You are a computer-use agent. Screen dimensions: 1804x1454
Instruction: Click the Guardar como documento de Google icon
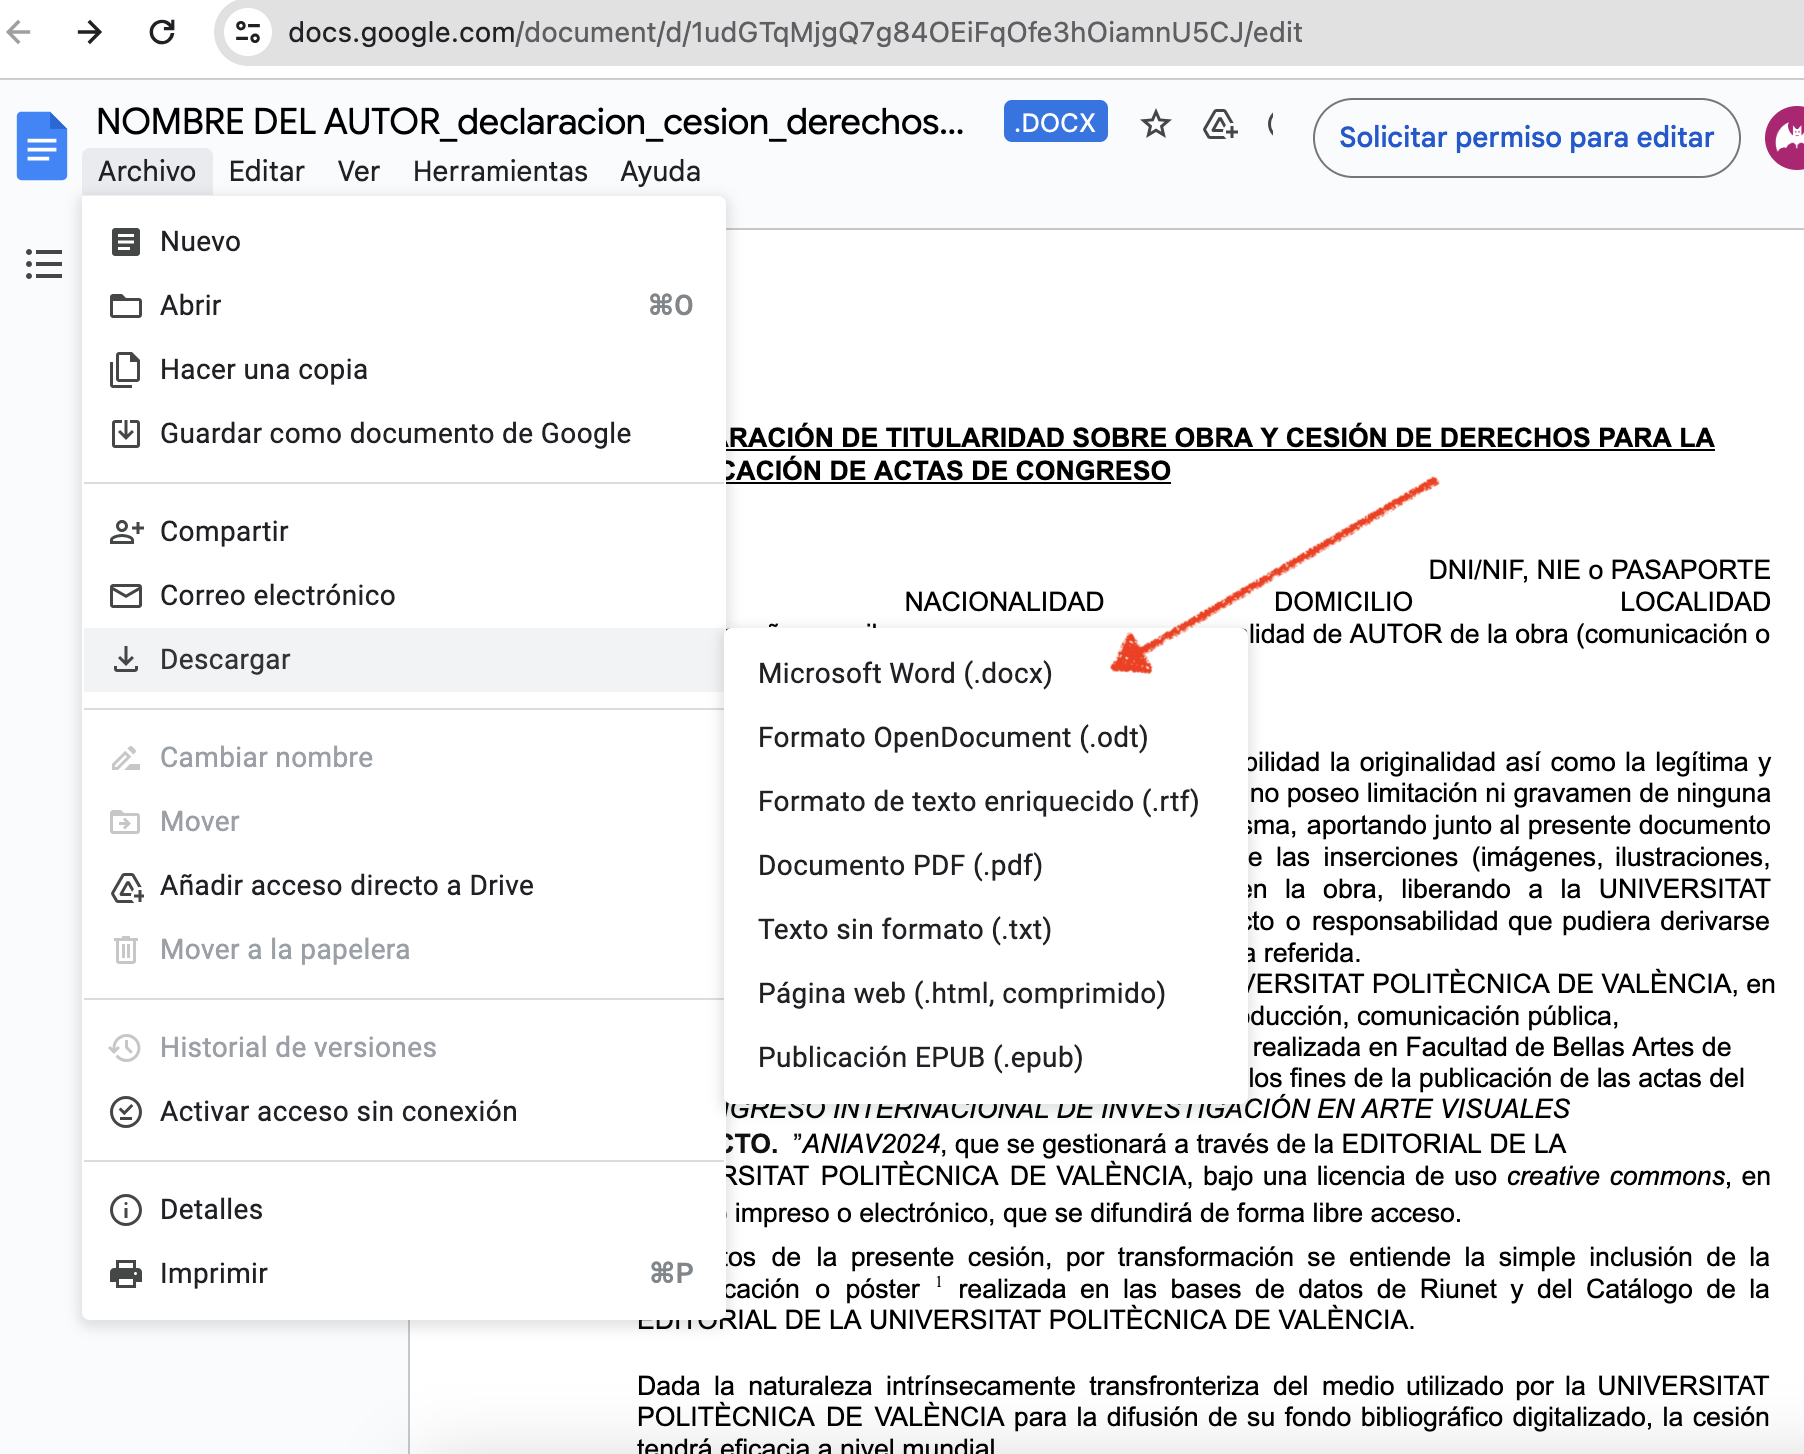click(126, 434)
